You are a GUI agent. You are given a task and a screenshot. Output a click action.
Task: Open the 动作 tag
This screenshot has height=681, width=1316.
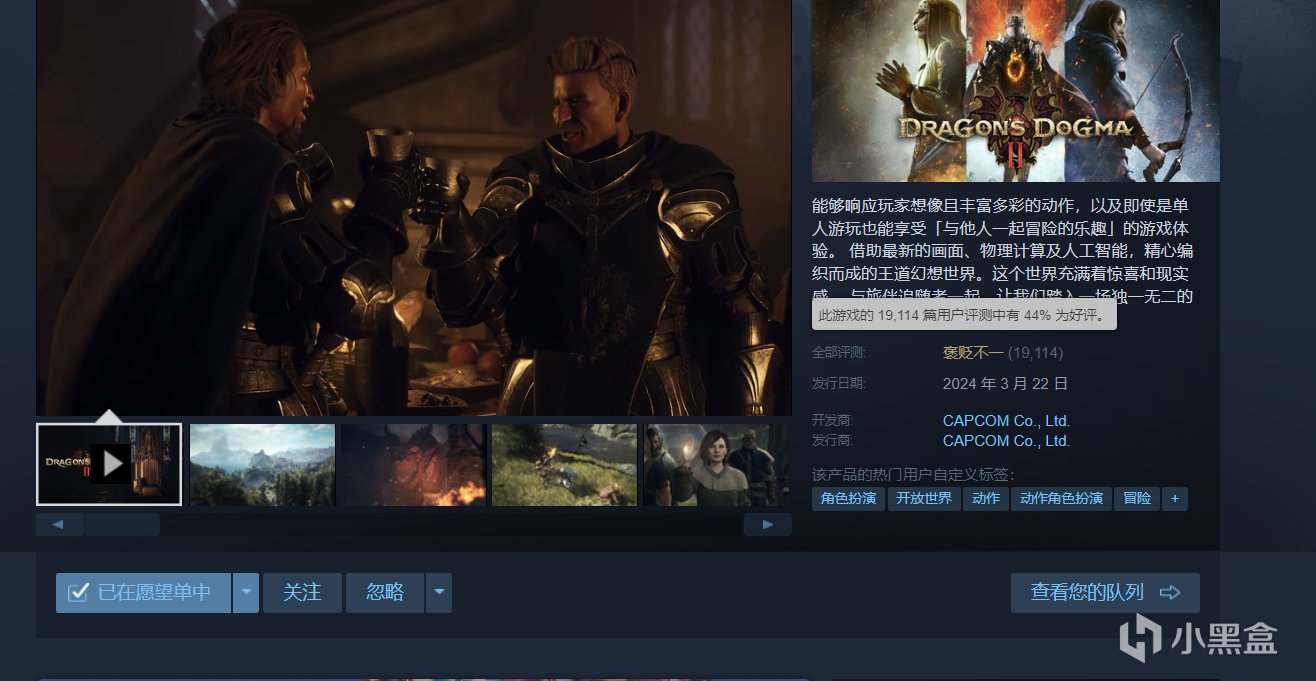986,498
